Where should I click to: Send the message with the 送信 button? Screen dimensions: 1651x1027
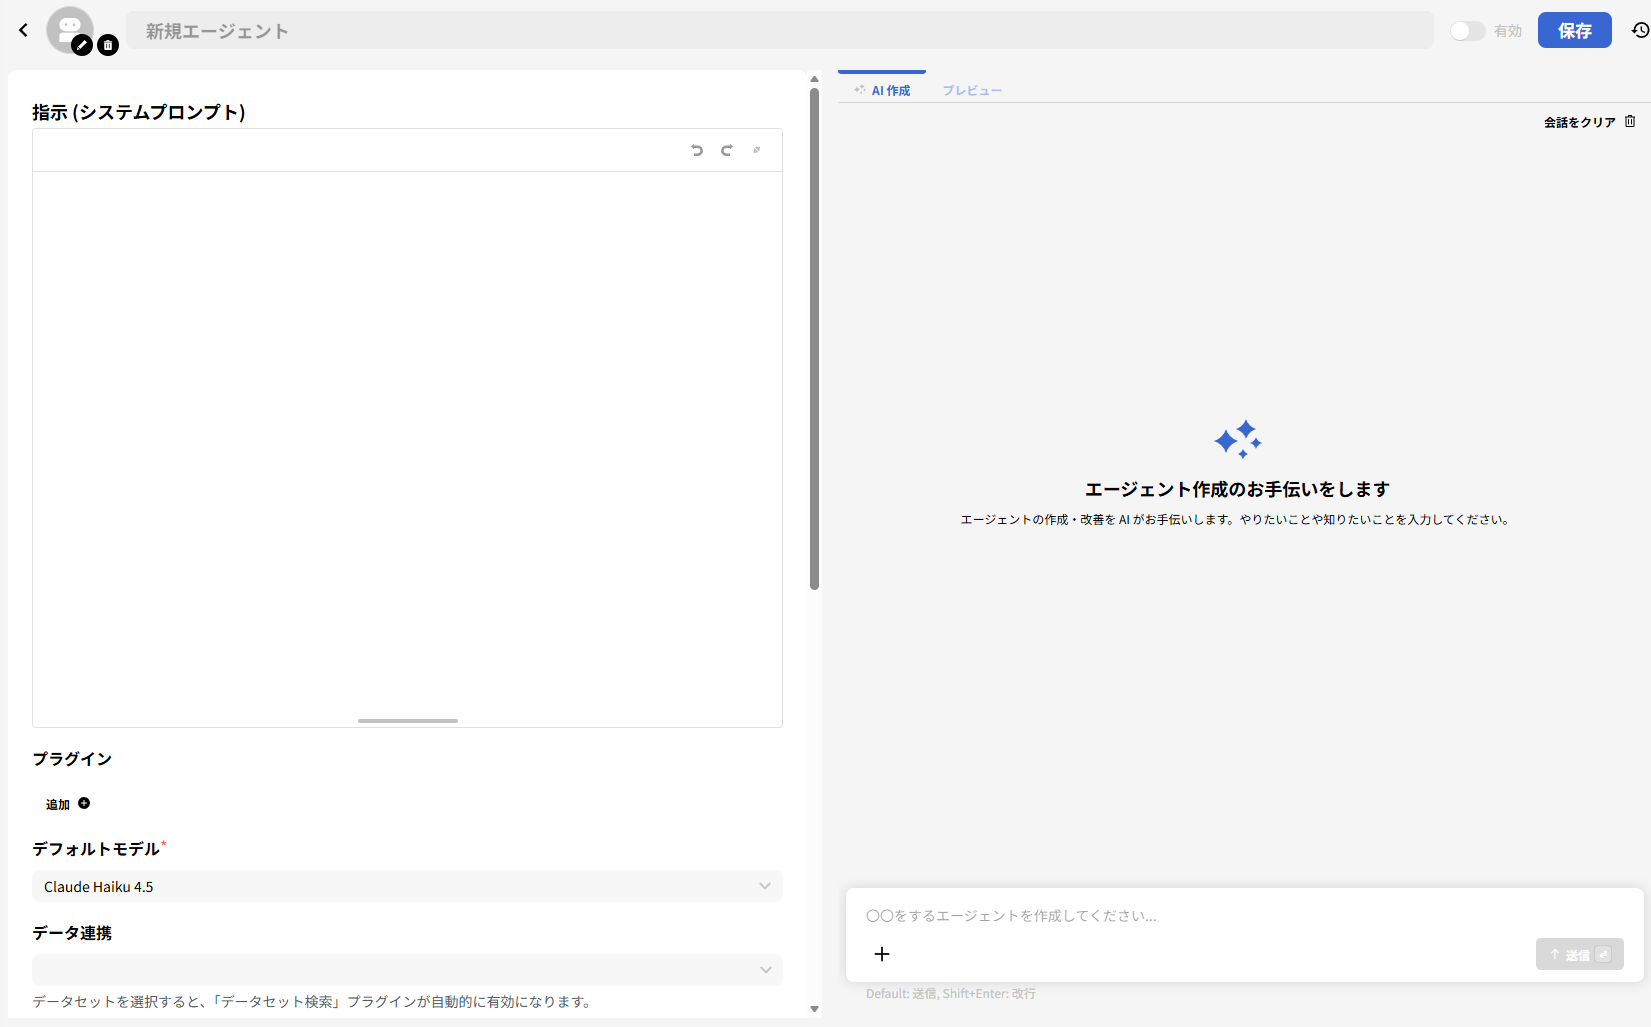coord(1579,954)
